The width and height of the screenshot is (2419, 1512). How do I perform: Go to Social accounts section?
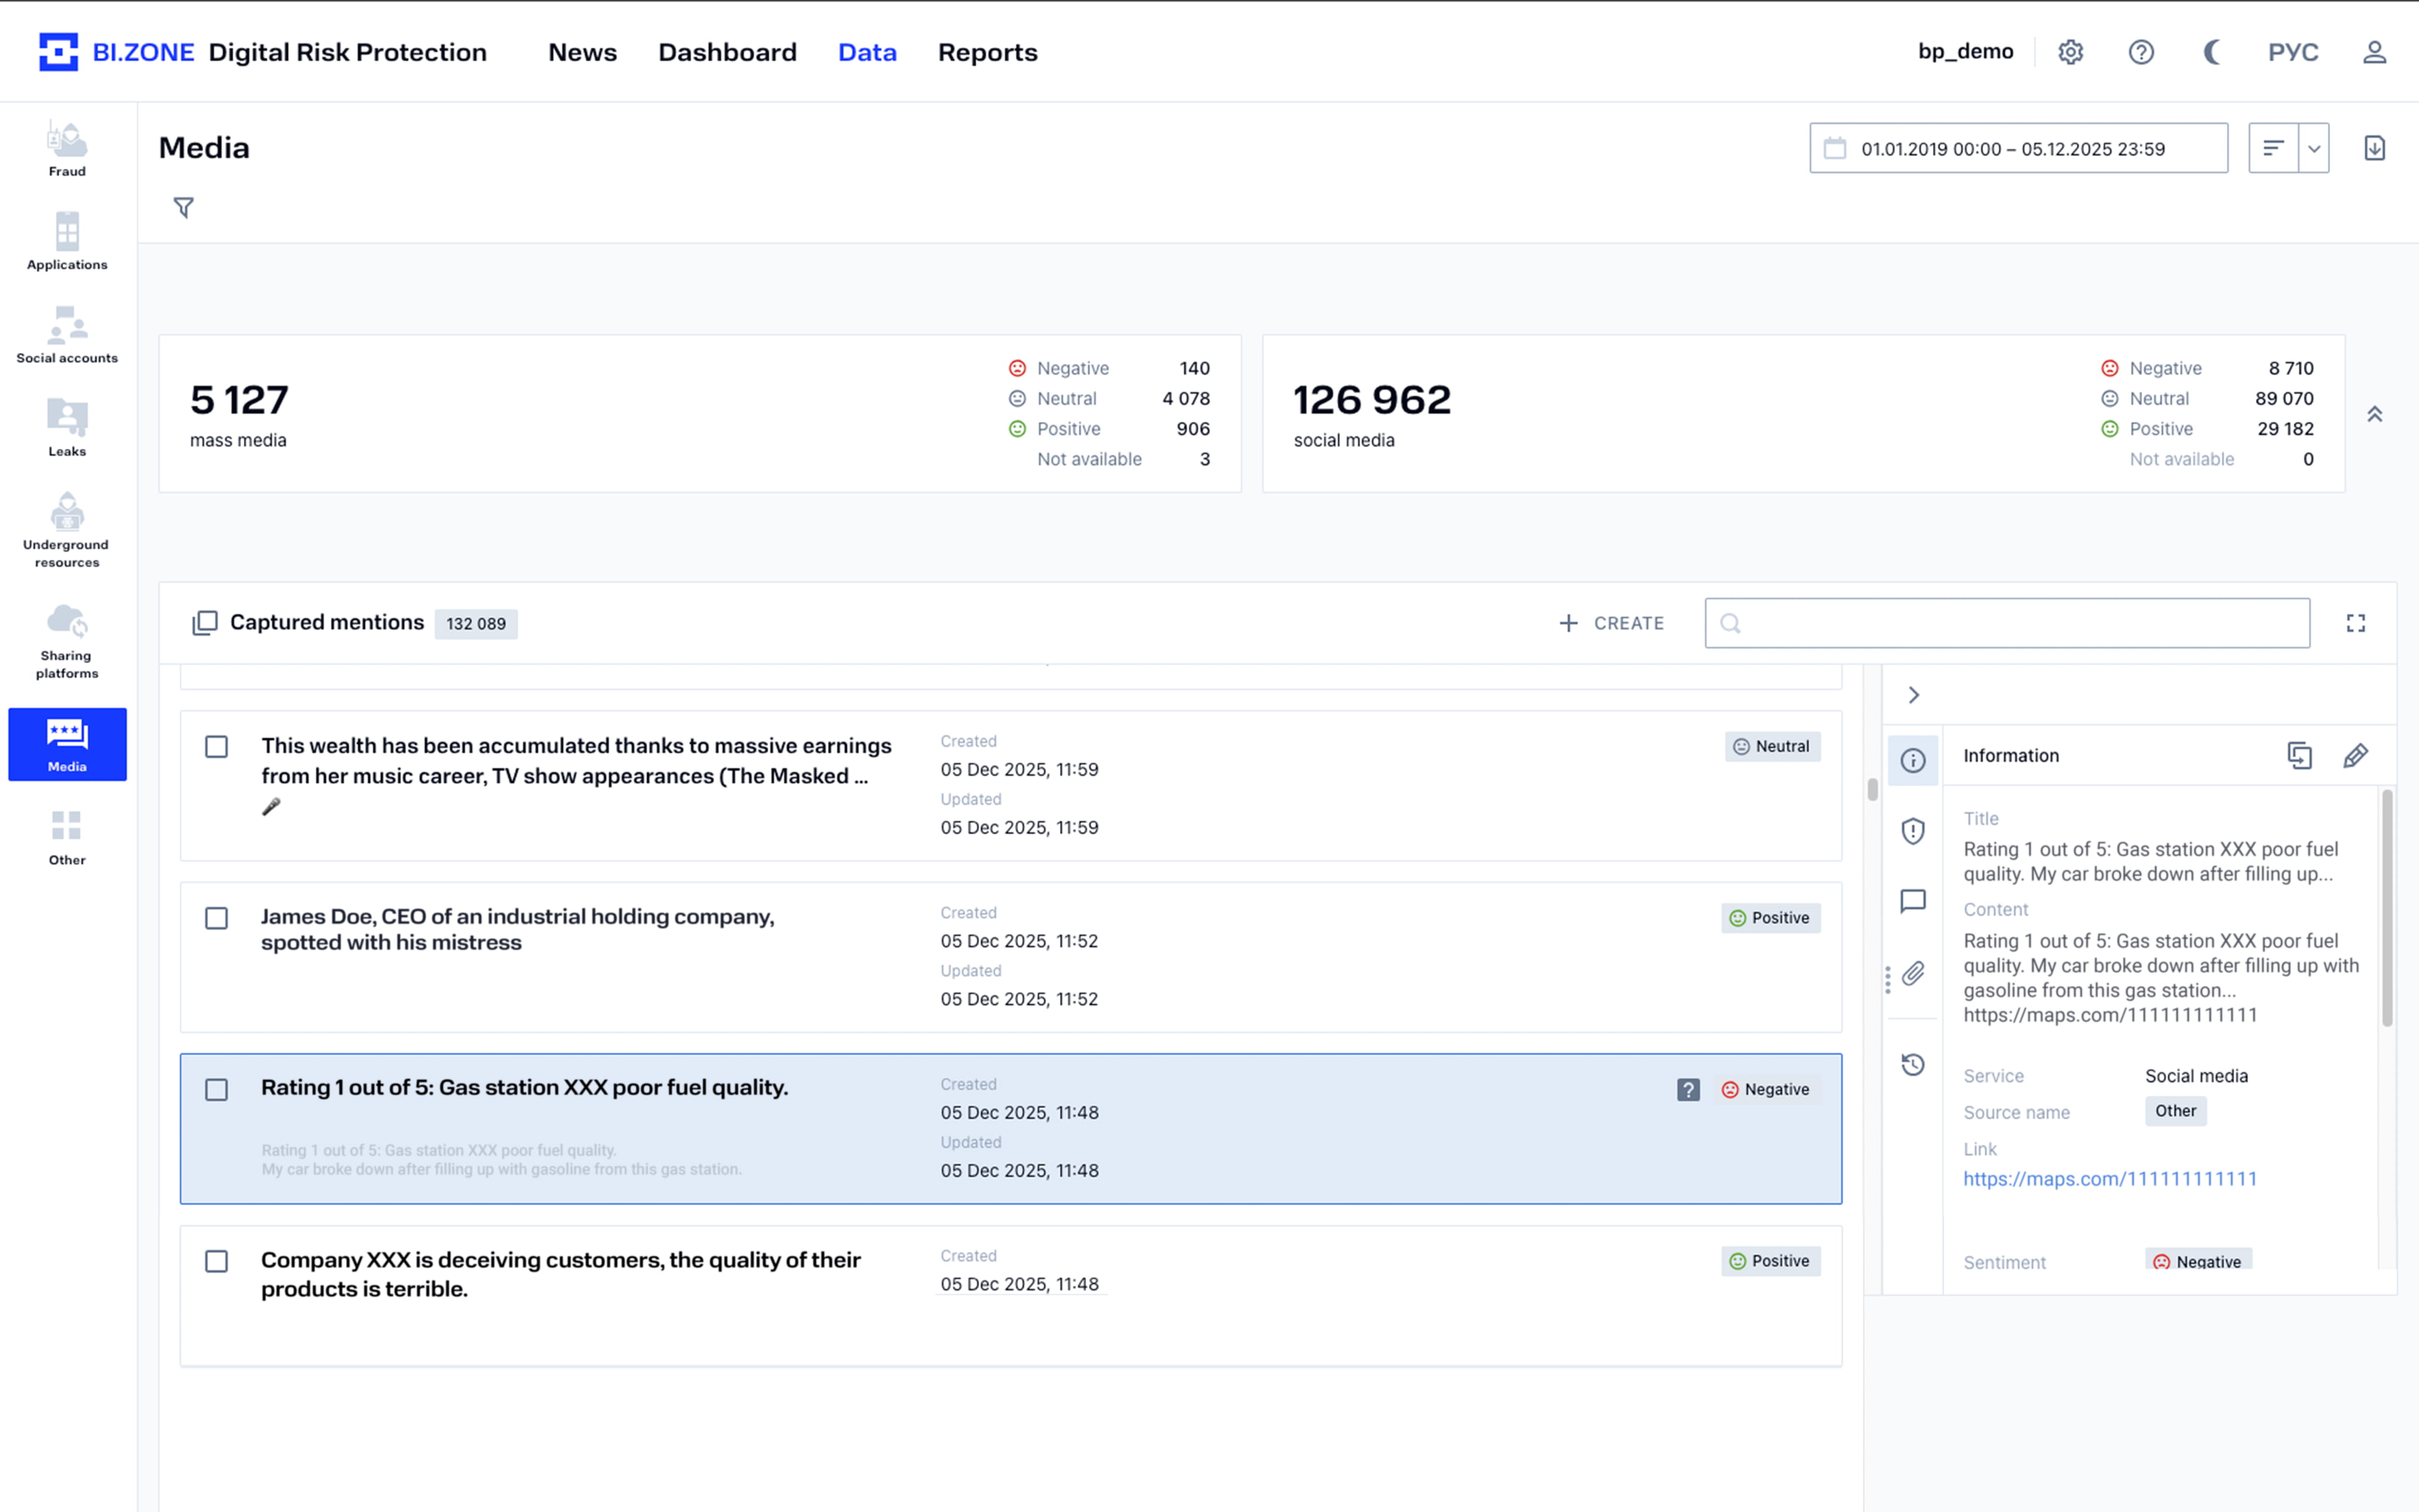click(x=67, y=335)
